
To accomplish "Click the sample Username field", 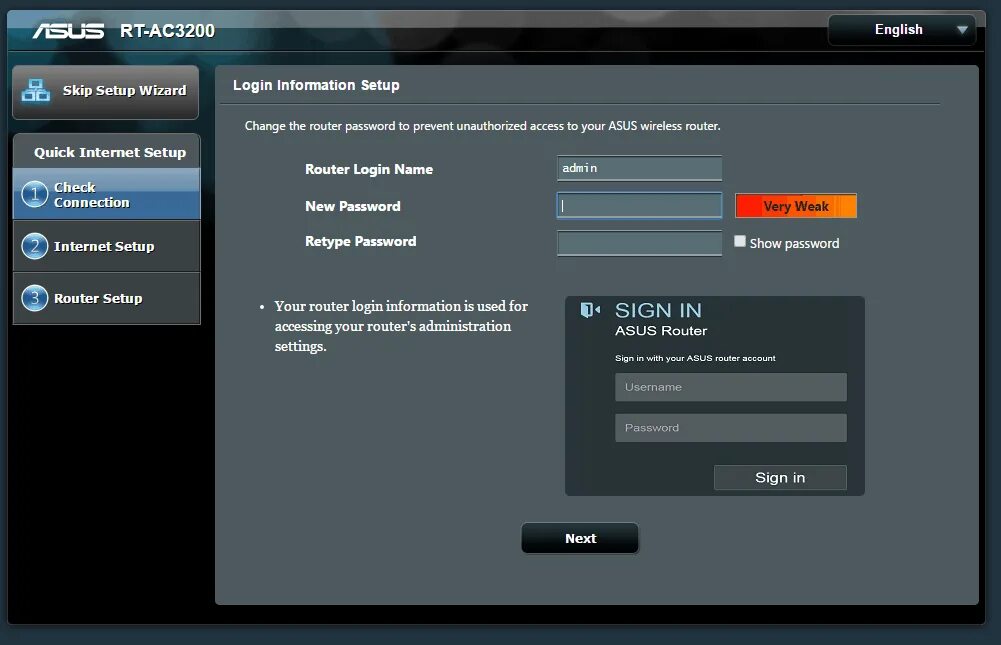I will pos(731,387).
